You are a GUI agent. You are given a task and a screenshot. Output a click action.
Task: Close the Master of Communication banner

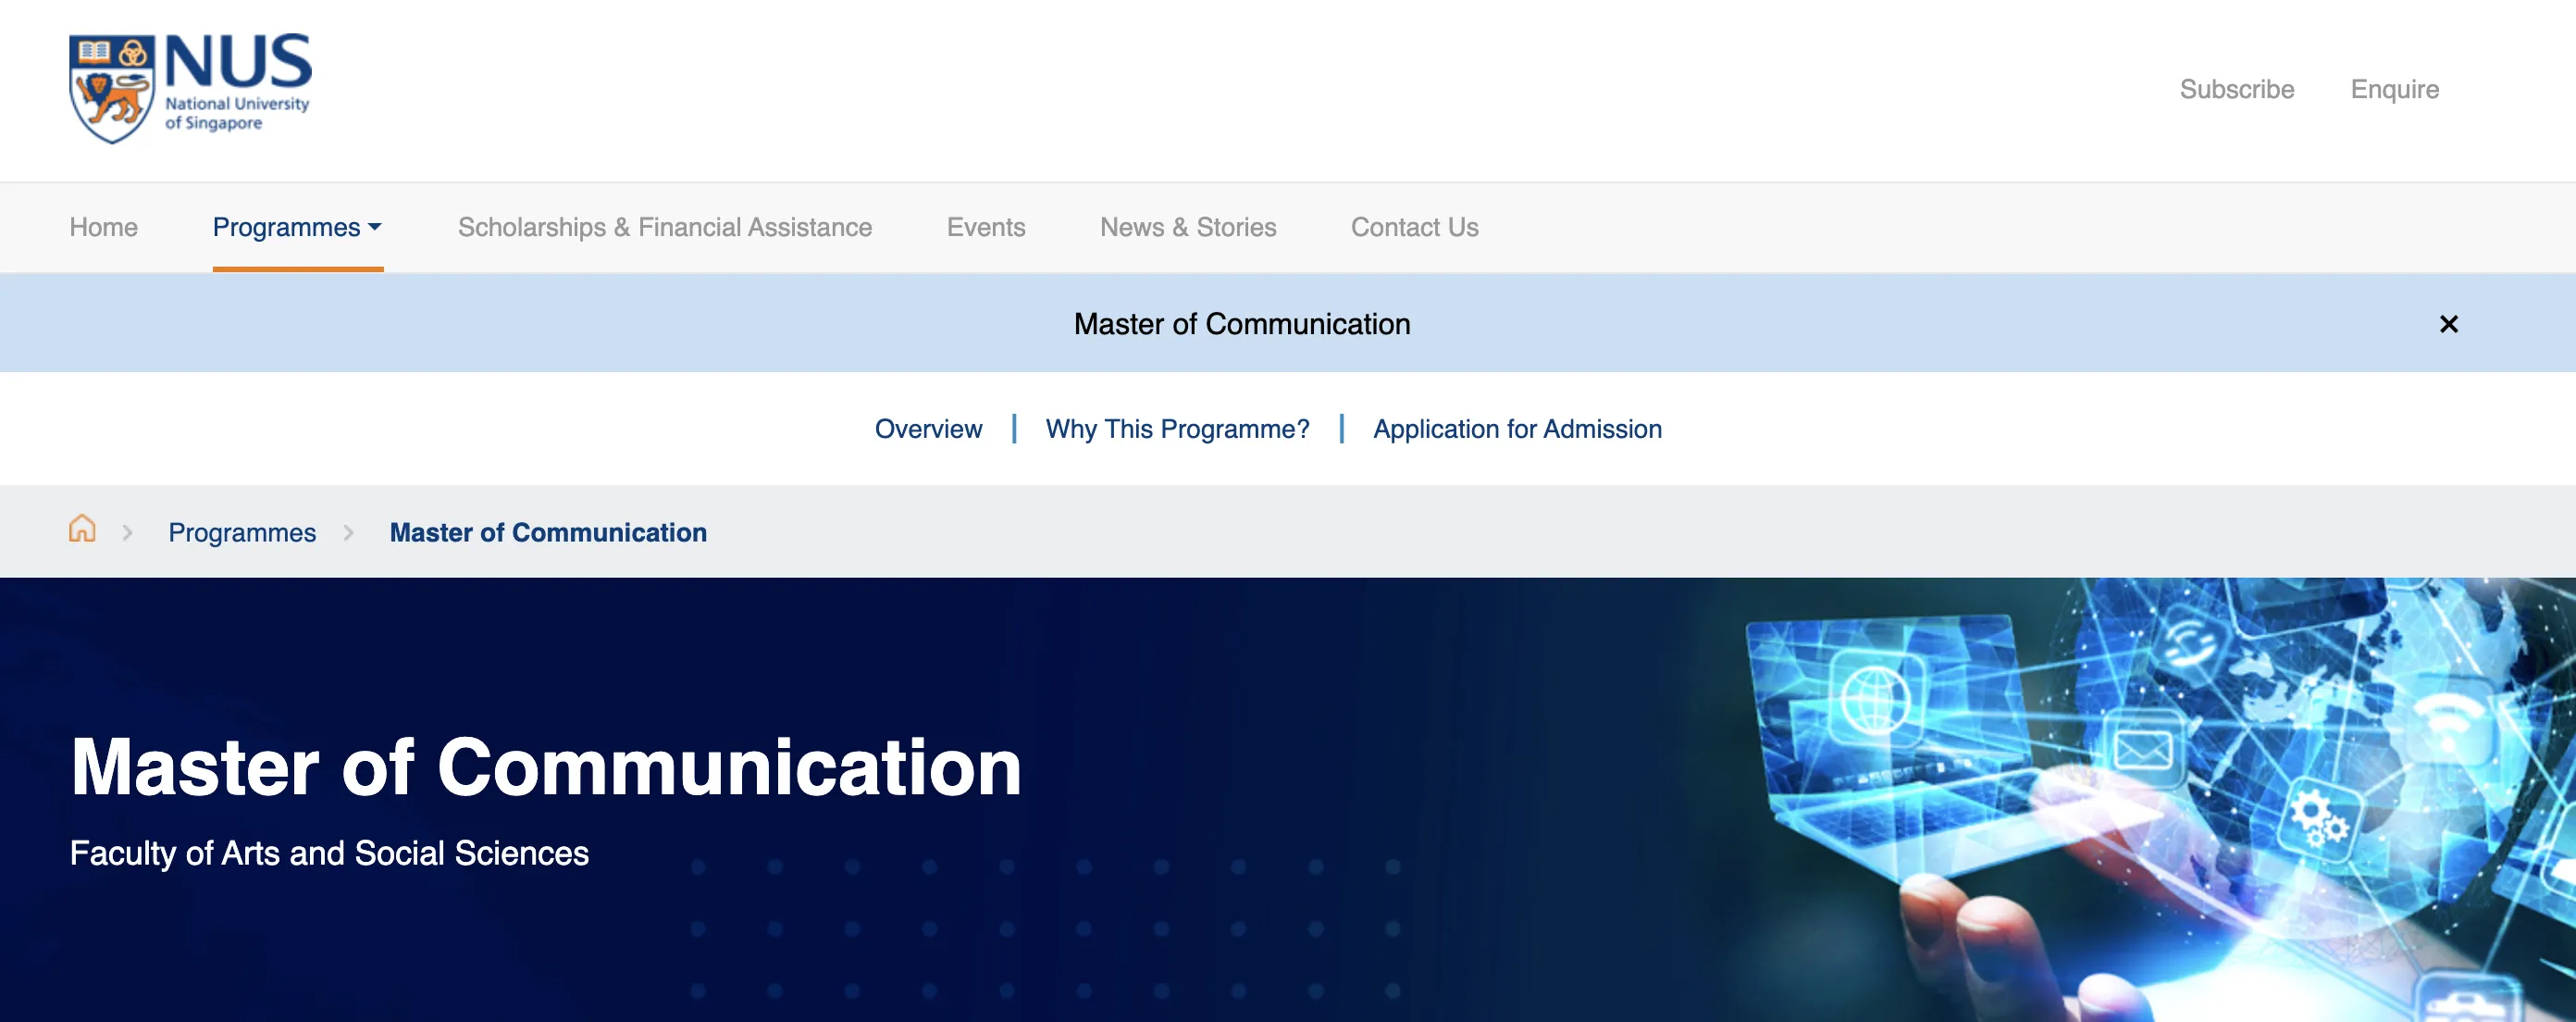(x=2448, y=324)
